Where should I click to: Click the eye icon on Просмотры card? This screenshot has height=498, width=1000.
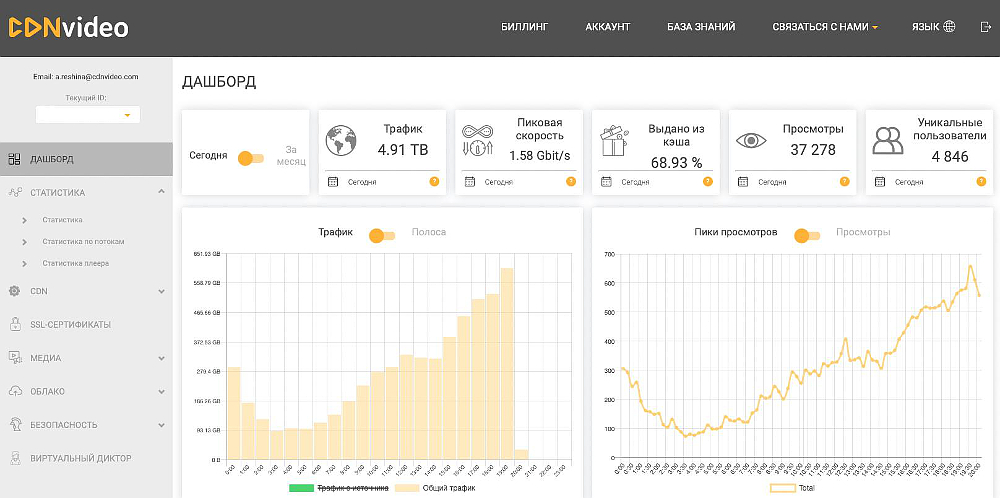[751, 140]
